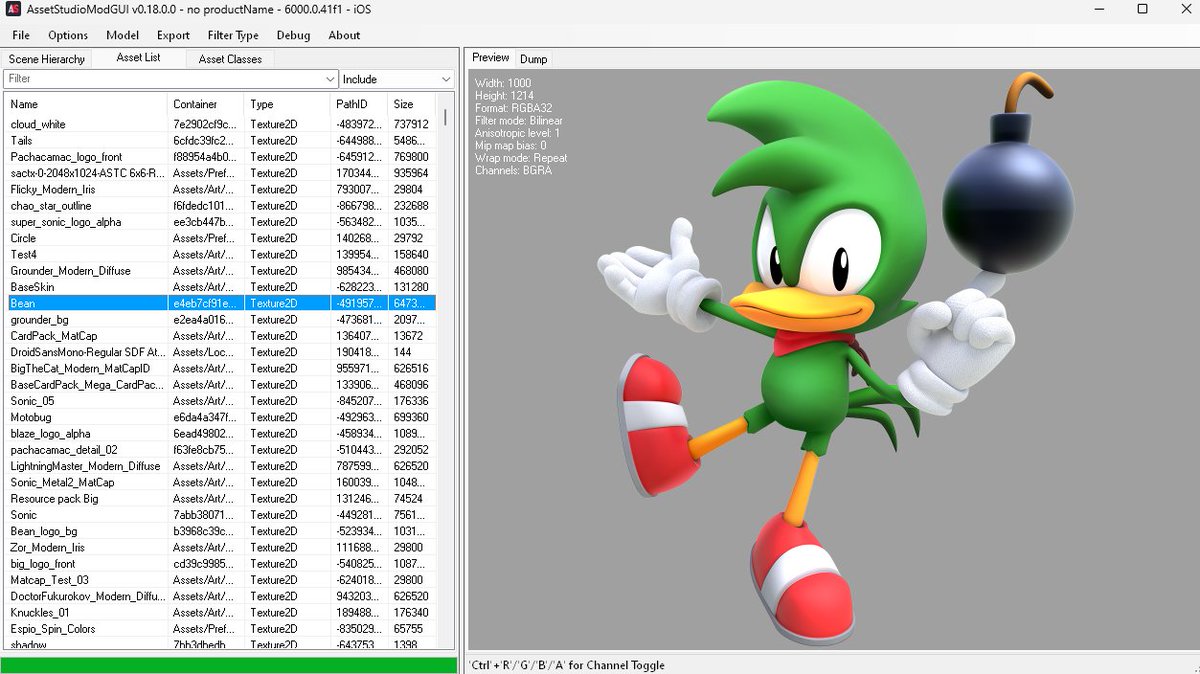Select the Dump tab
Screen dimensions: 1200x674
(x=533, y=59)
